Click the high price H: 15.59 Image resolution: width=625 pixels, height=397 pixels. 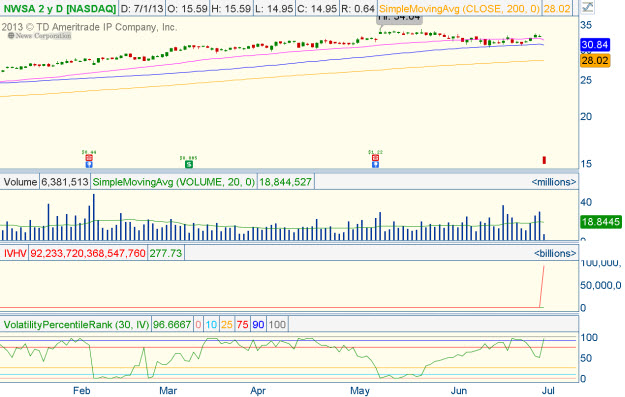click(231, 8)
